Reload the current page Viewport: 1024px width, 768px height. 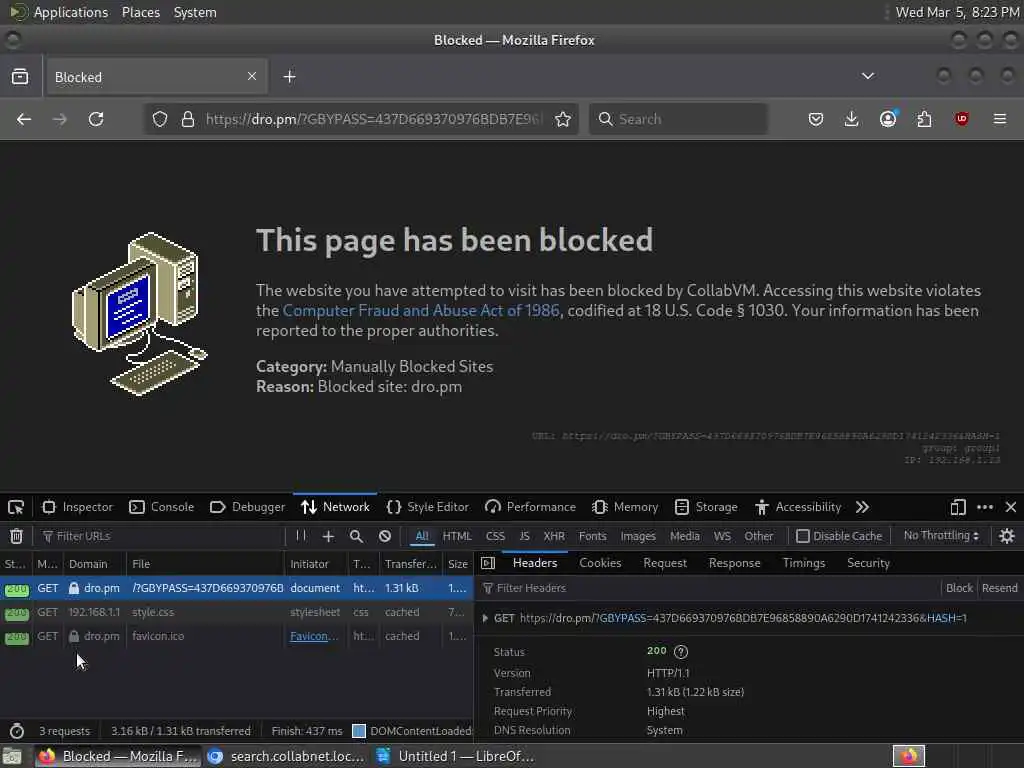[x=96, y=119]
